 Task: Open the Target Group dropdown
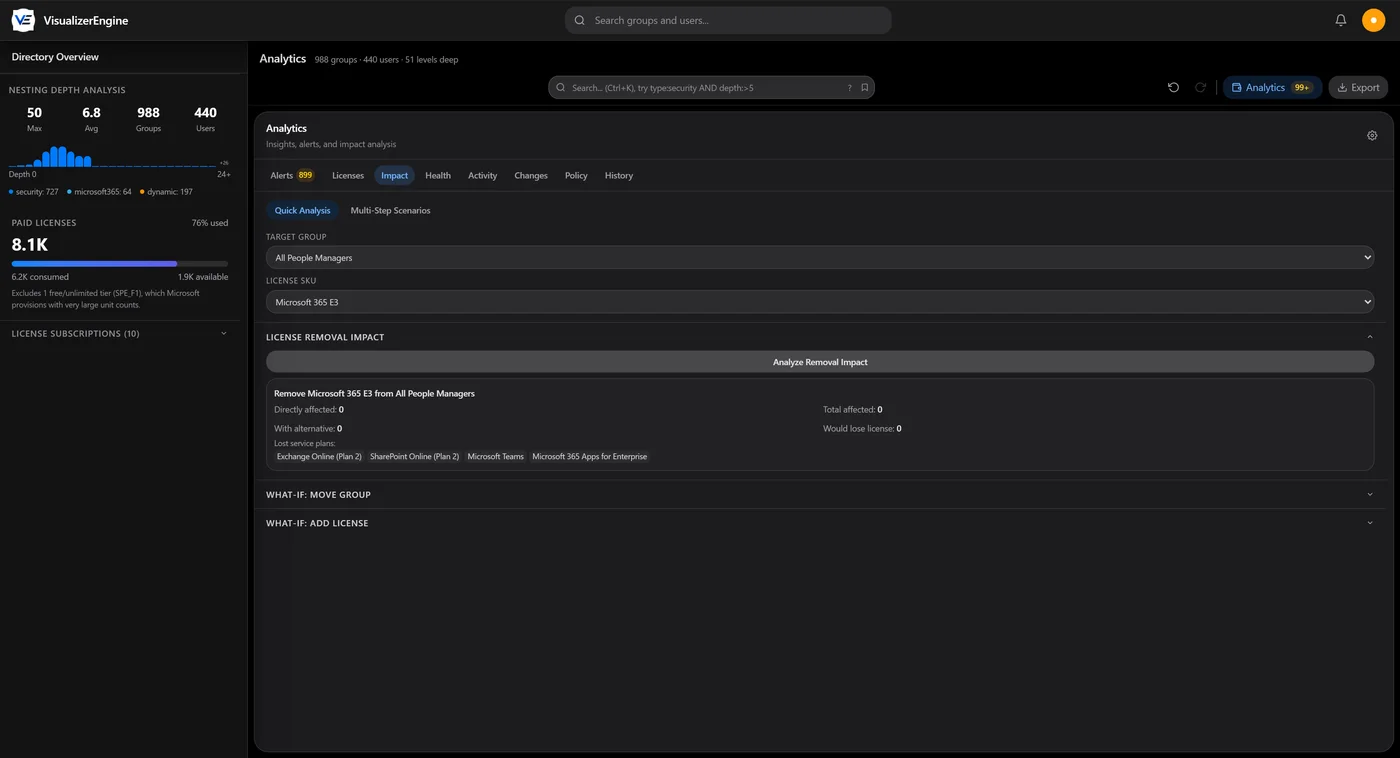[x=820, y=258]
